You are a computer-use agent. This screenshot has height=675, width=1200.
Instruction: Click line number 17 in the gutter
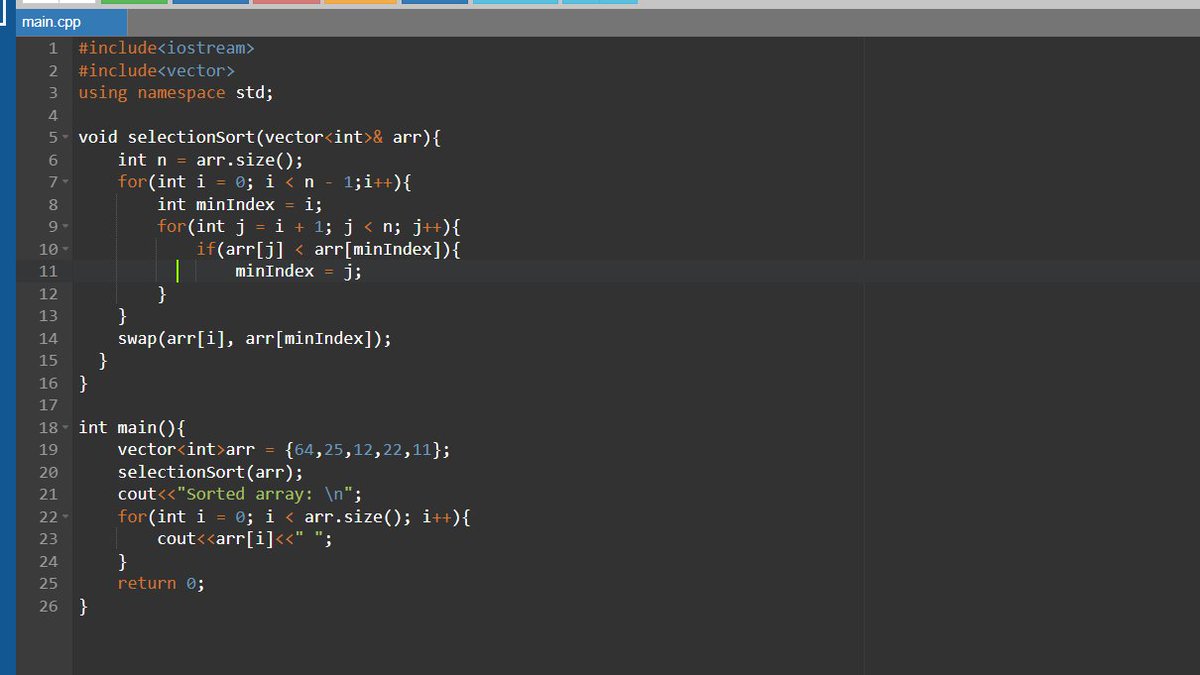pyautogui.click(x=48, y=405)
